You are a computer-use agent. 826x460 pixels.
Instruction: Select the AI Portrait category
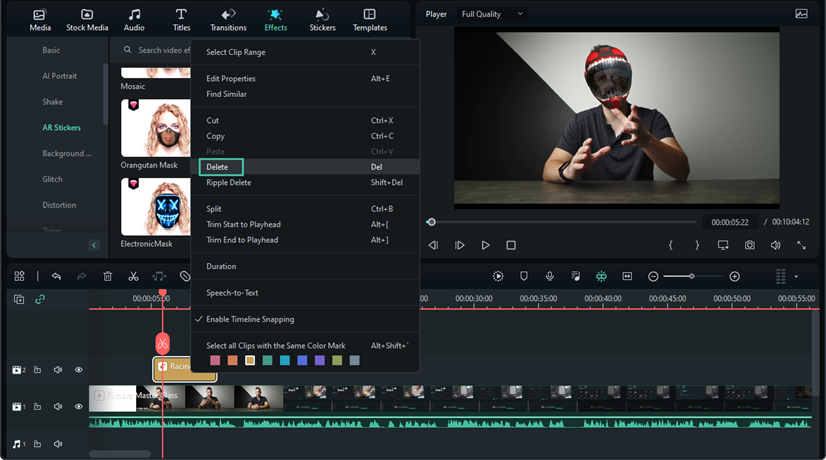(x=60, y=76)
